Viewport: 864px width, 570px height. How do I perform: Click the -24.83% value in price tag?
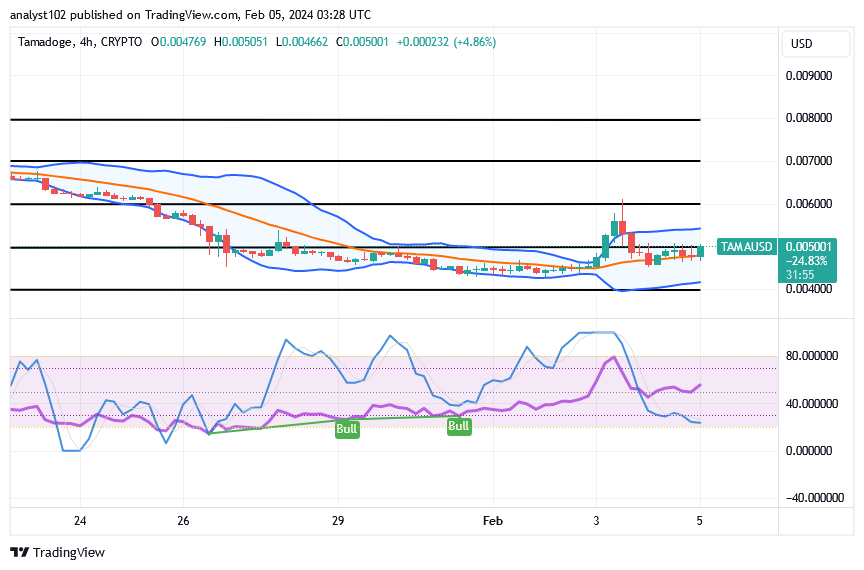coord(807,261)
